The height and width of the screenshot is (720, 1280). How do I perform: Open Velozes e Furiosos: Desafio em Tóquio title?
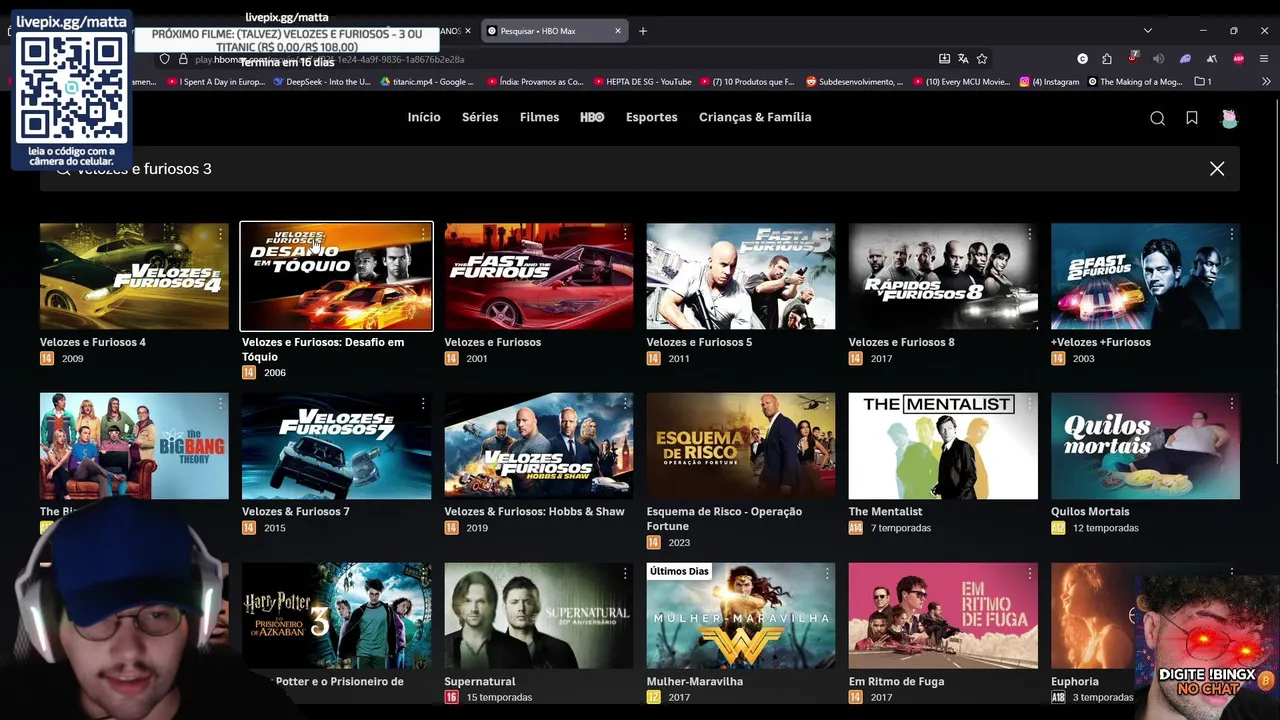323,349
